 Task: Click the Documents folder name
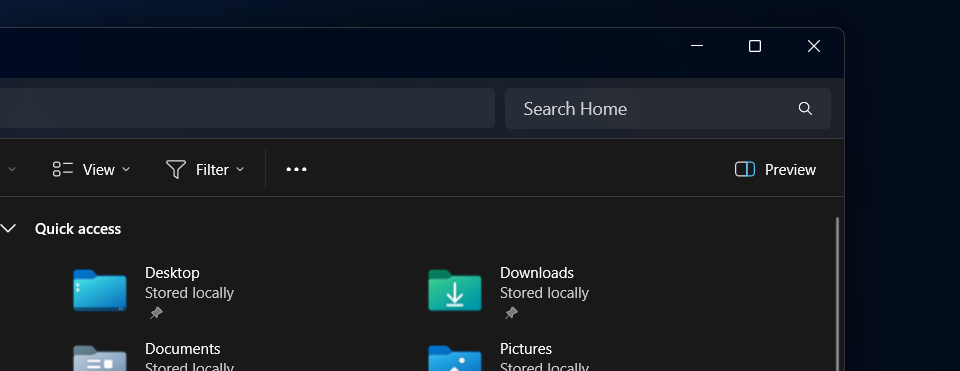[x=182, y=349]
